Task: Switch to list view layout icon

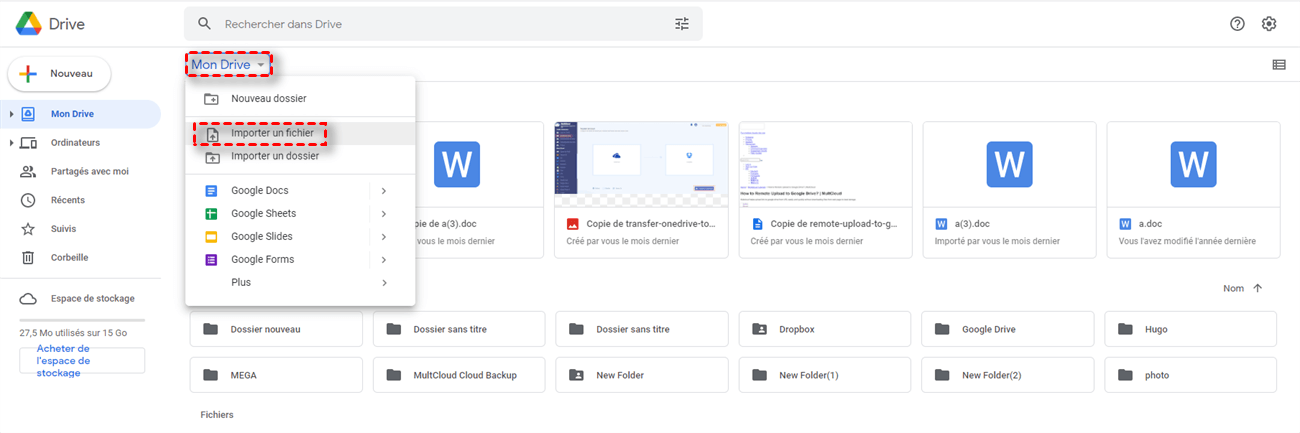Action: click(x=1278, y=65)
